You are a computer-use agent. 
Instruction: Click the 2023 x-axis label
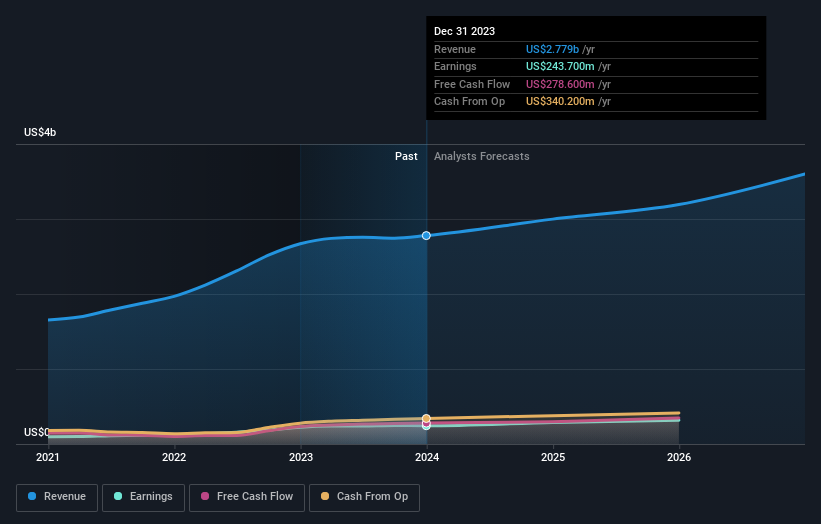[x=301, y=457]
